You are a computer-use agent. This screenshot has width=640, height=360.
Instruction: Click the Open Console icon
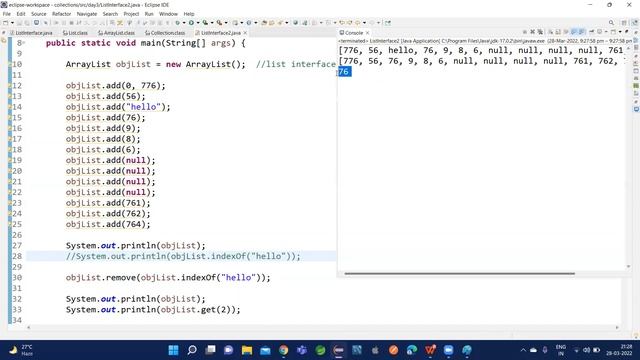point(613,32)
